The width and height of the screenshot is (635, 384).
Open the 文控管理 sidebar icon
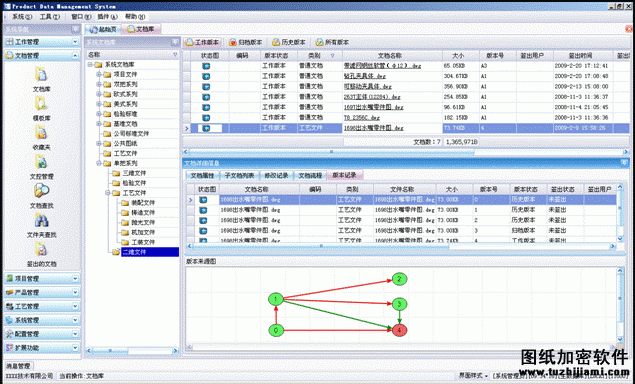41,162
